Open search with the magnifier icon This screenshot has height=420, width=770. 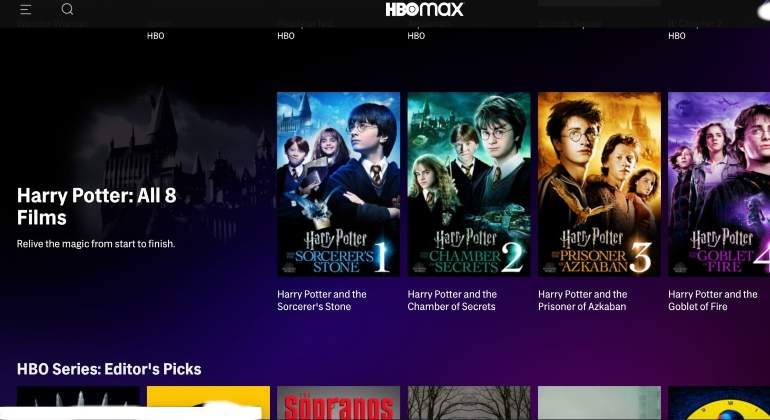67,9
